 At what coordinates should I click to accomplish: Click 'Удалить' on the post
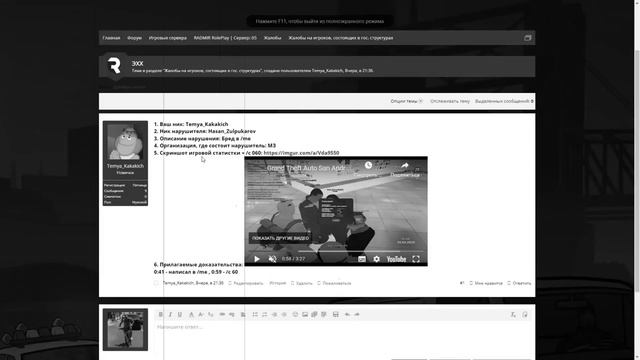click(302, 283)
